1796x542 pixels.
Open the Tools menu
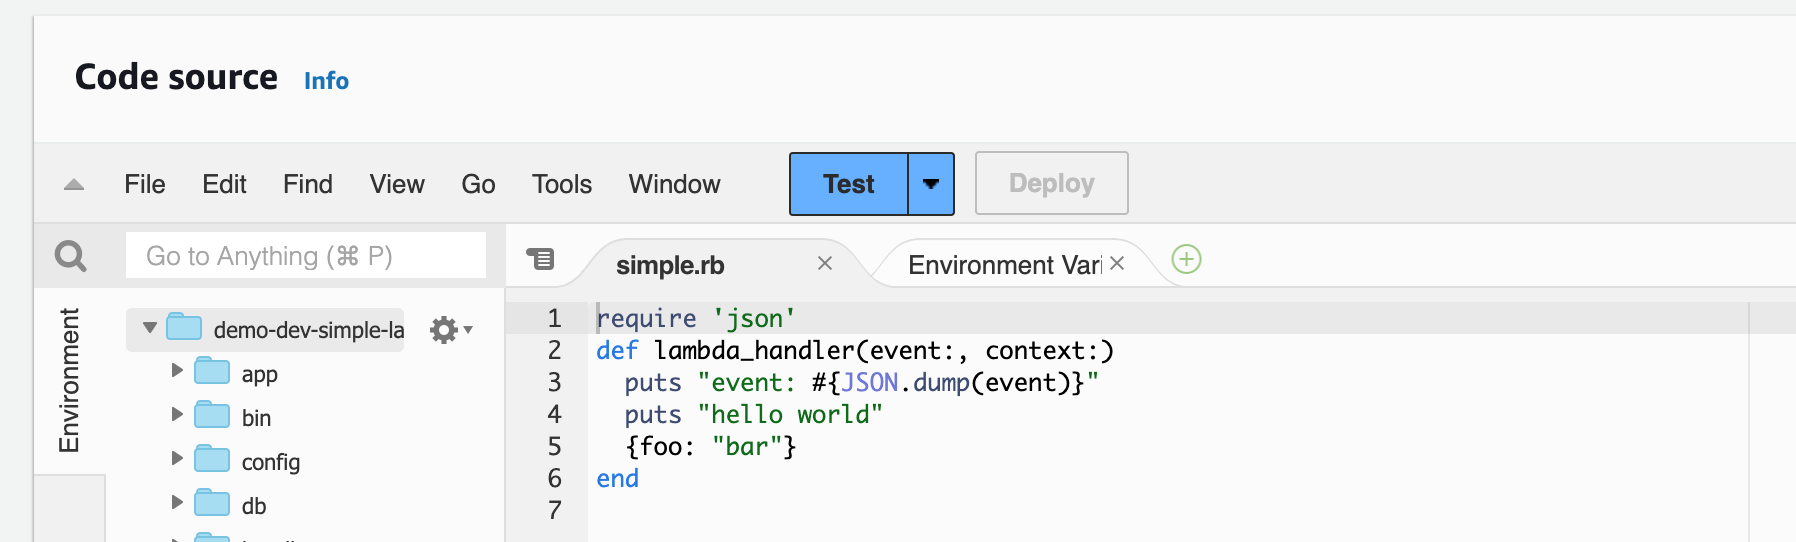tap(562, 184)
